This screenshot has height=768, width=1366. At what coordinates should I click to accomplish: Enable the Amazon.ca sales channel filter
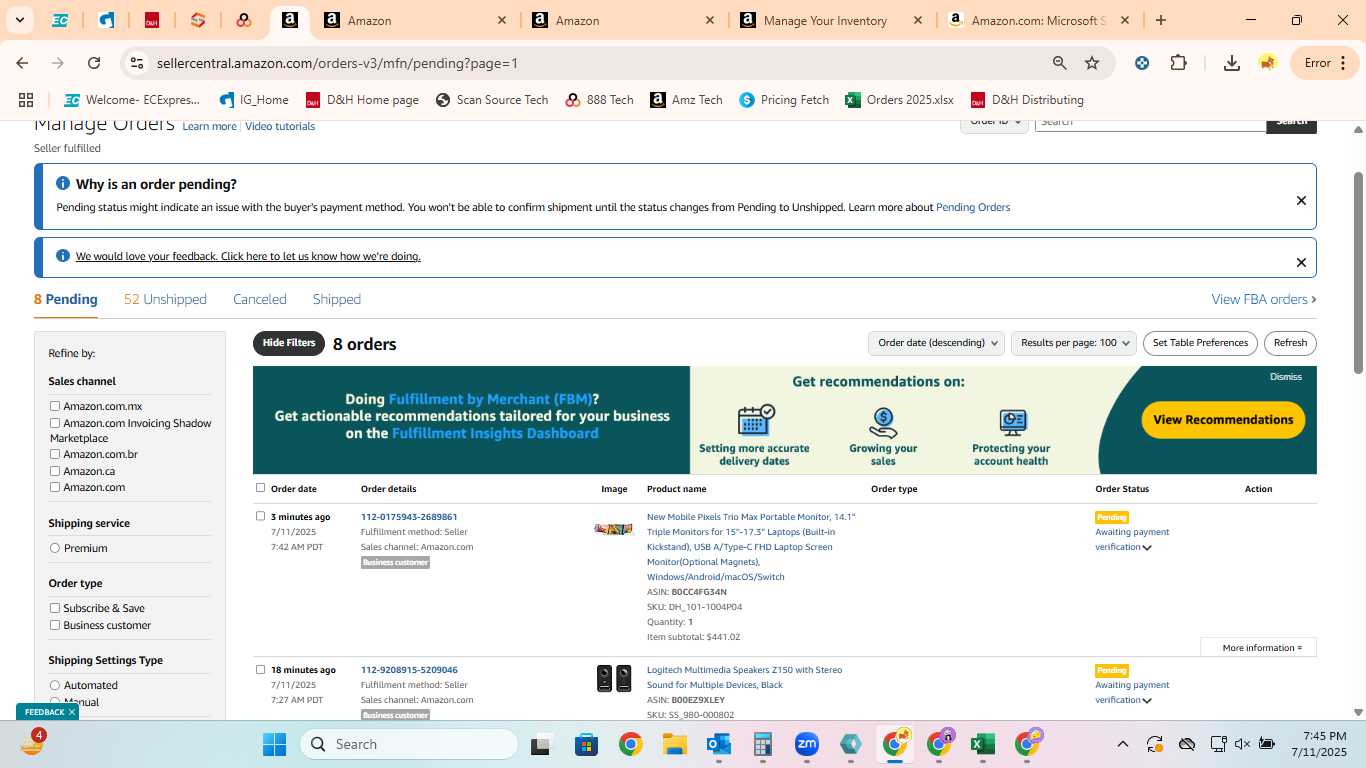[55, 471]
